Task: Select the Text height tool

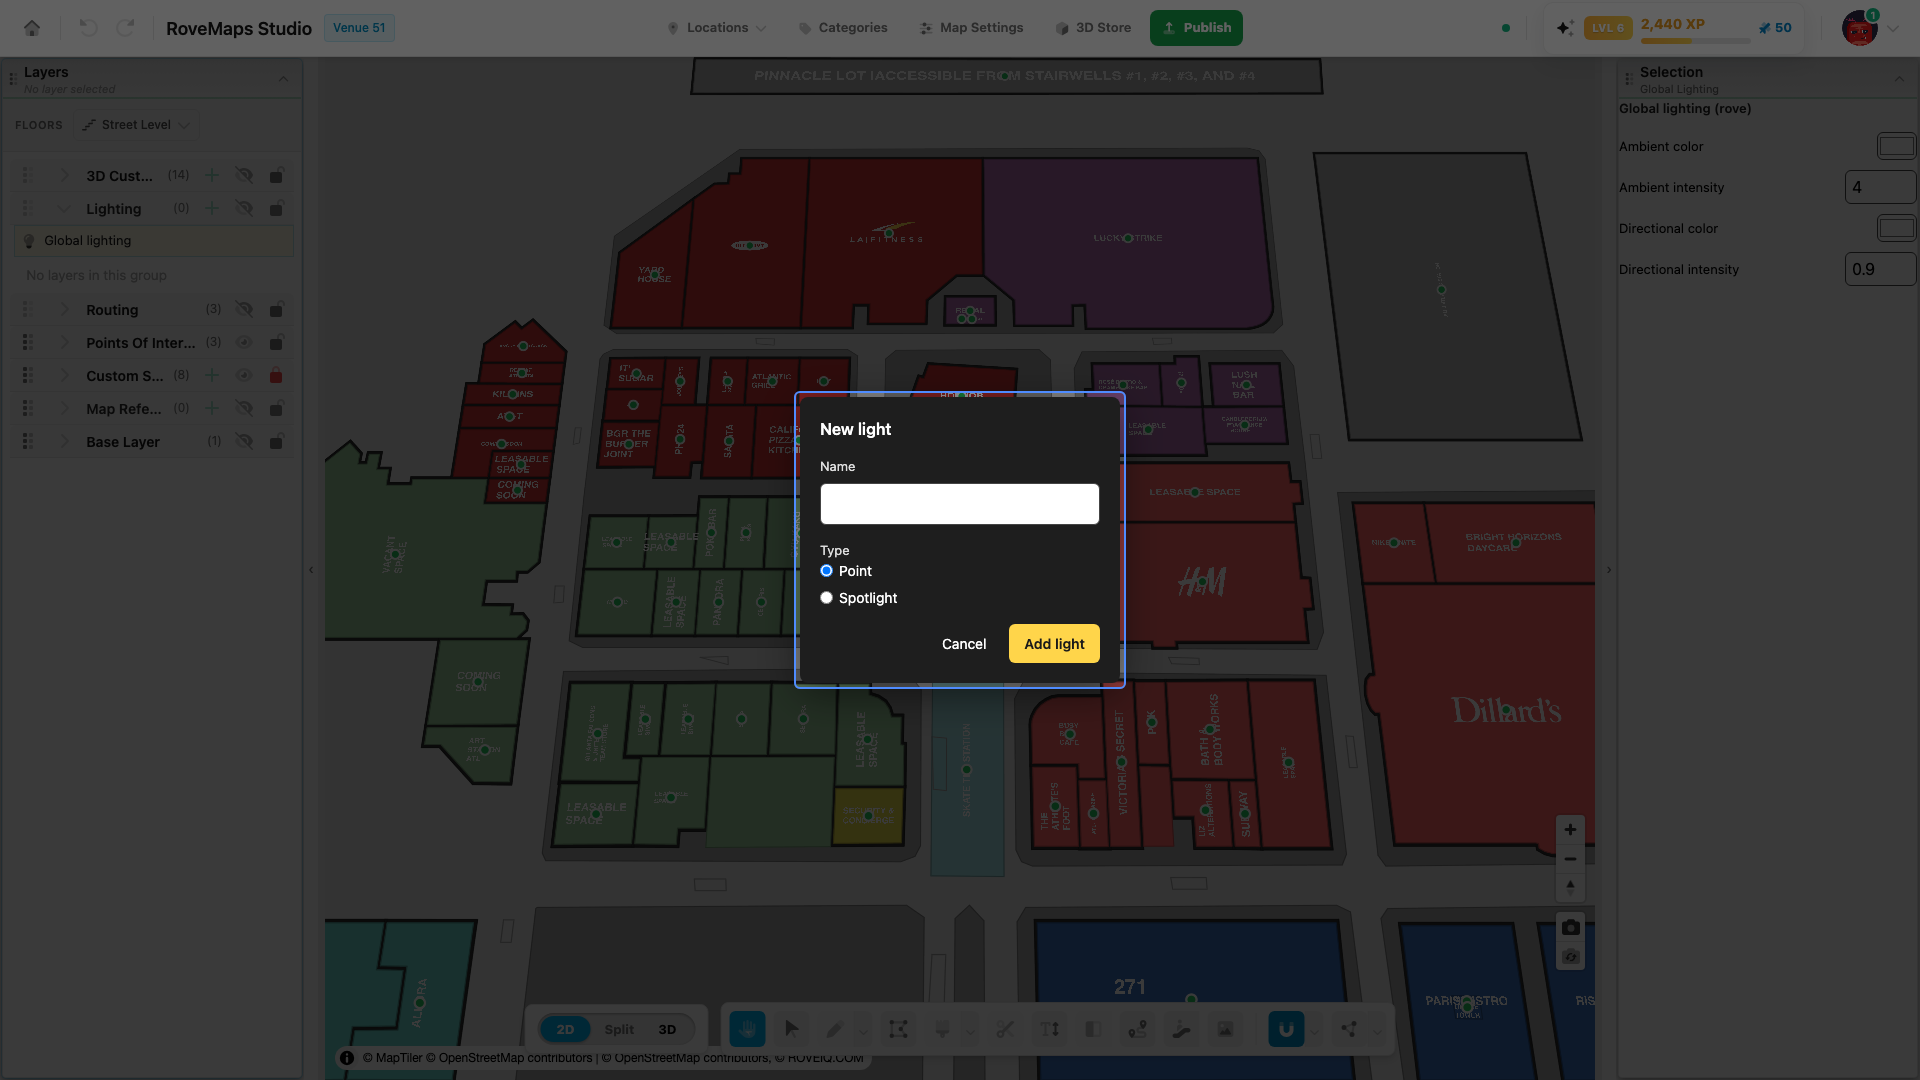Action: [x=1049, y=1029]
